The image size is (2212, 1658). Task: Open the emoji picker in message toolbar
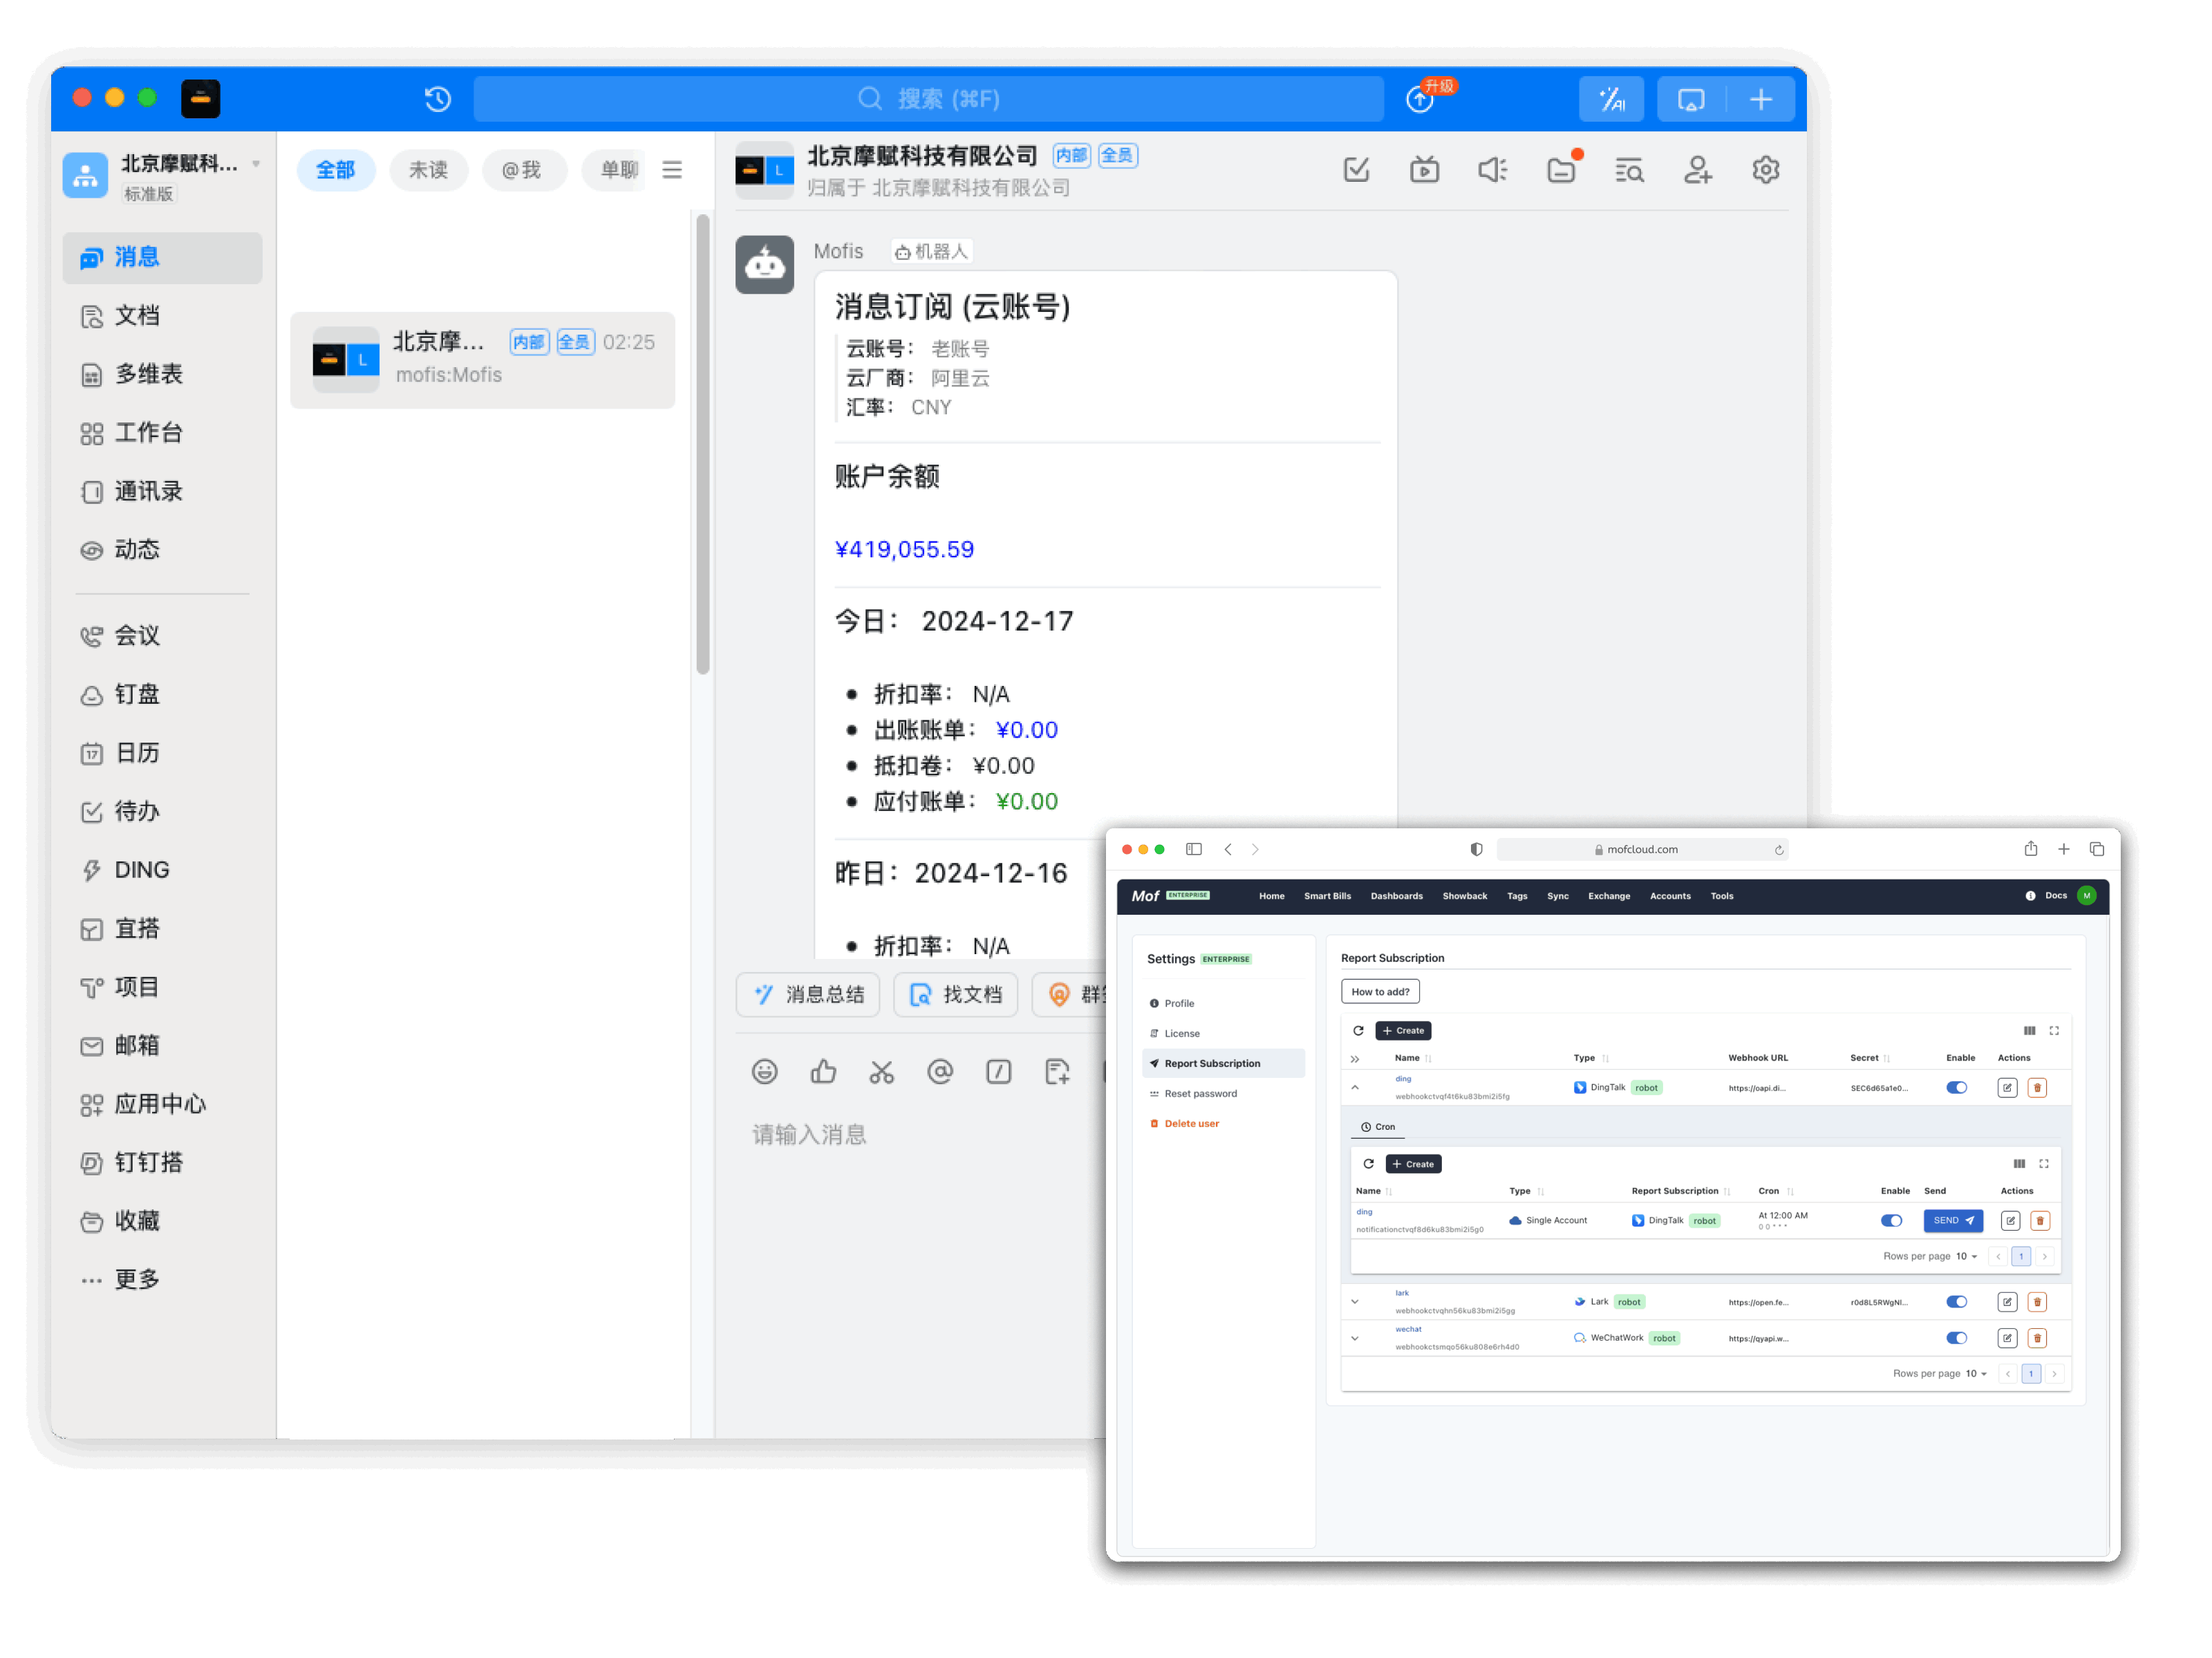click(x=764, y=1072)
